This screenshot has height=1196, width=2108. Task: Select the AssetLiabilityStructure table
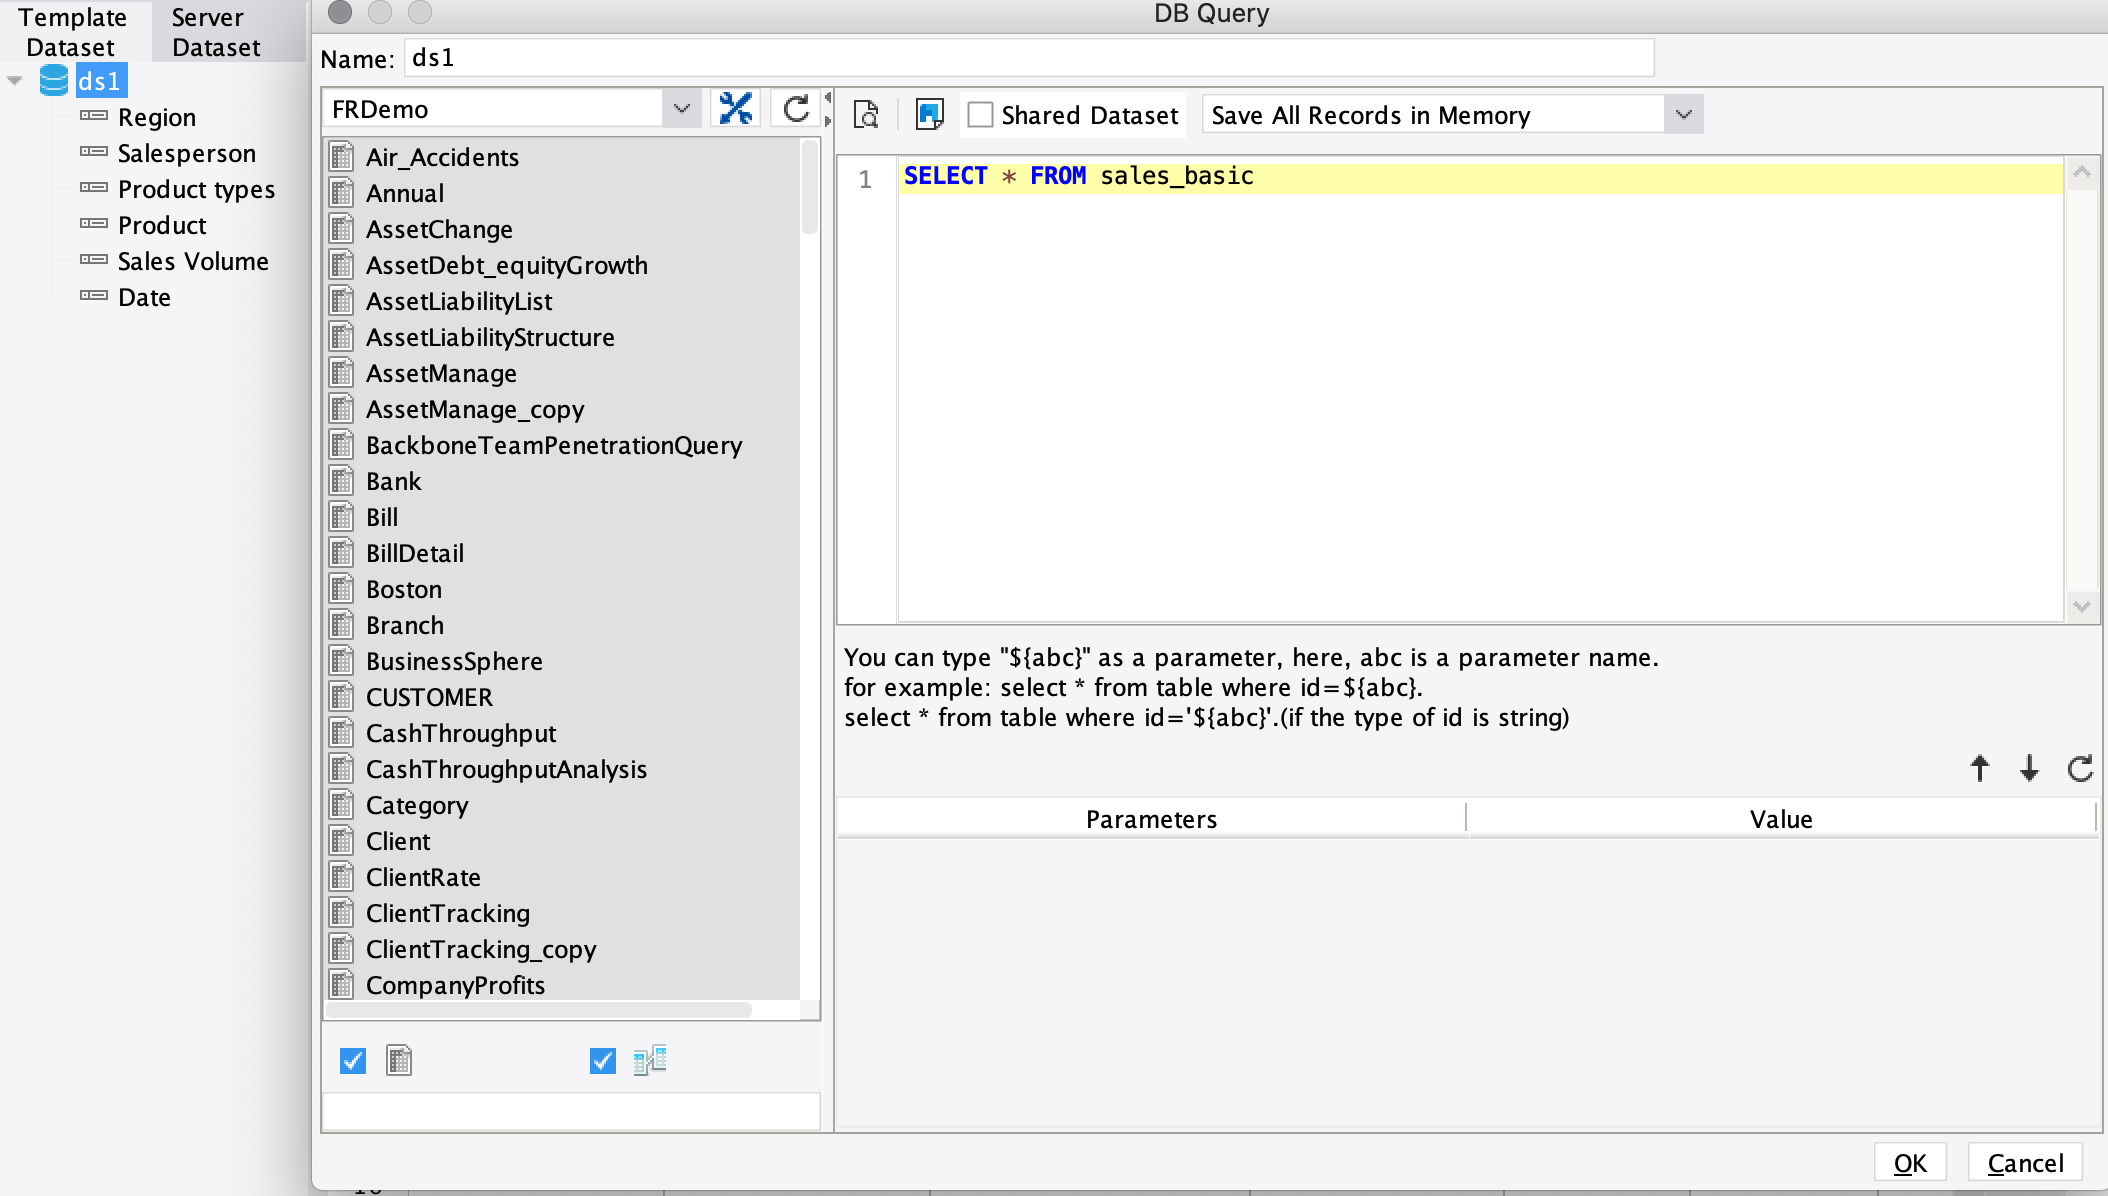(x=490, y=337)
